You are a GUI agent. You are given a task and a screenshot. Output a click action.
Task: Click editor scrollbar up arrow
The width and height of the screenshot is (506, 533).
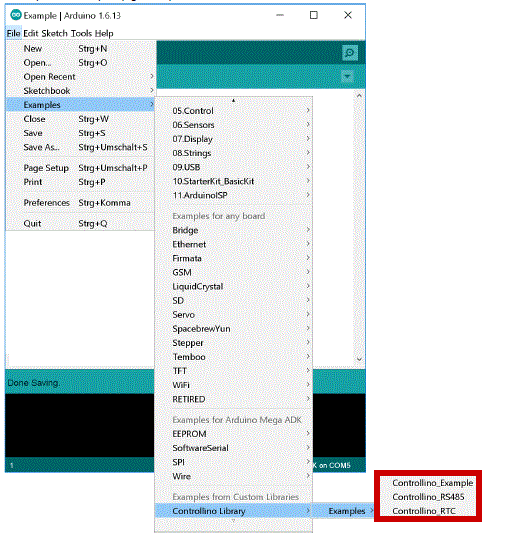coord(359,96)
